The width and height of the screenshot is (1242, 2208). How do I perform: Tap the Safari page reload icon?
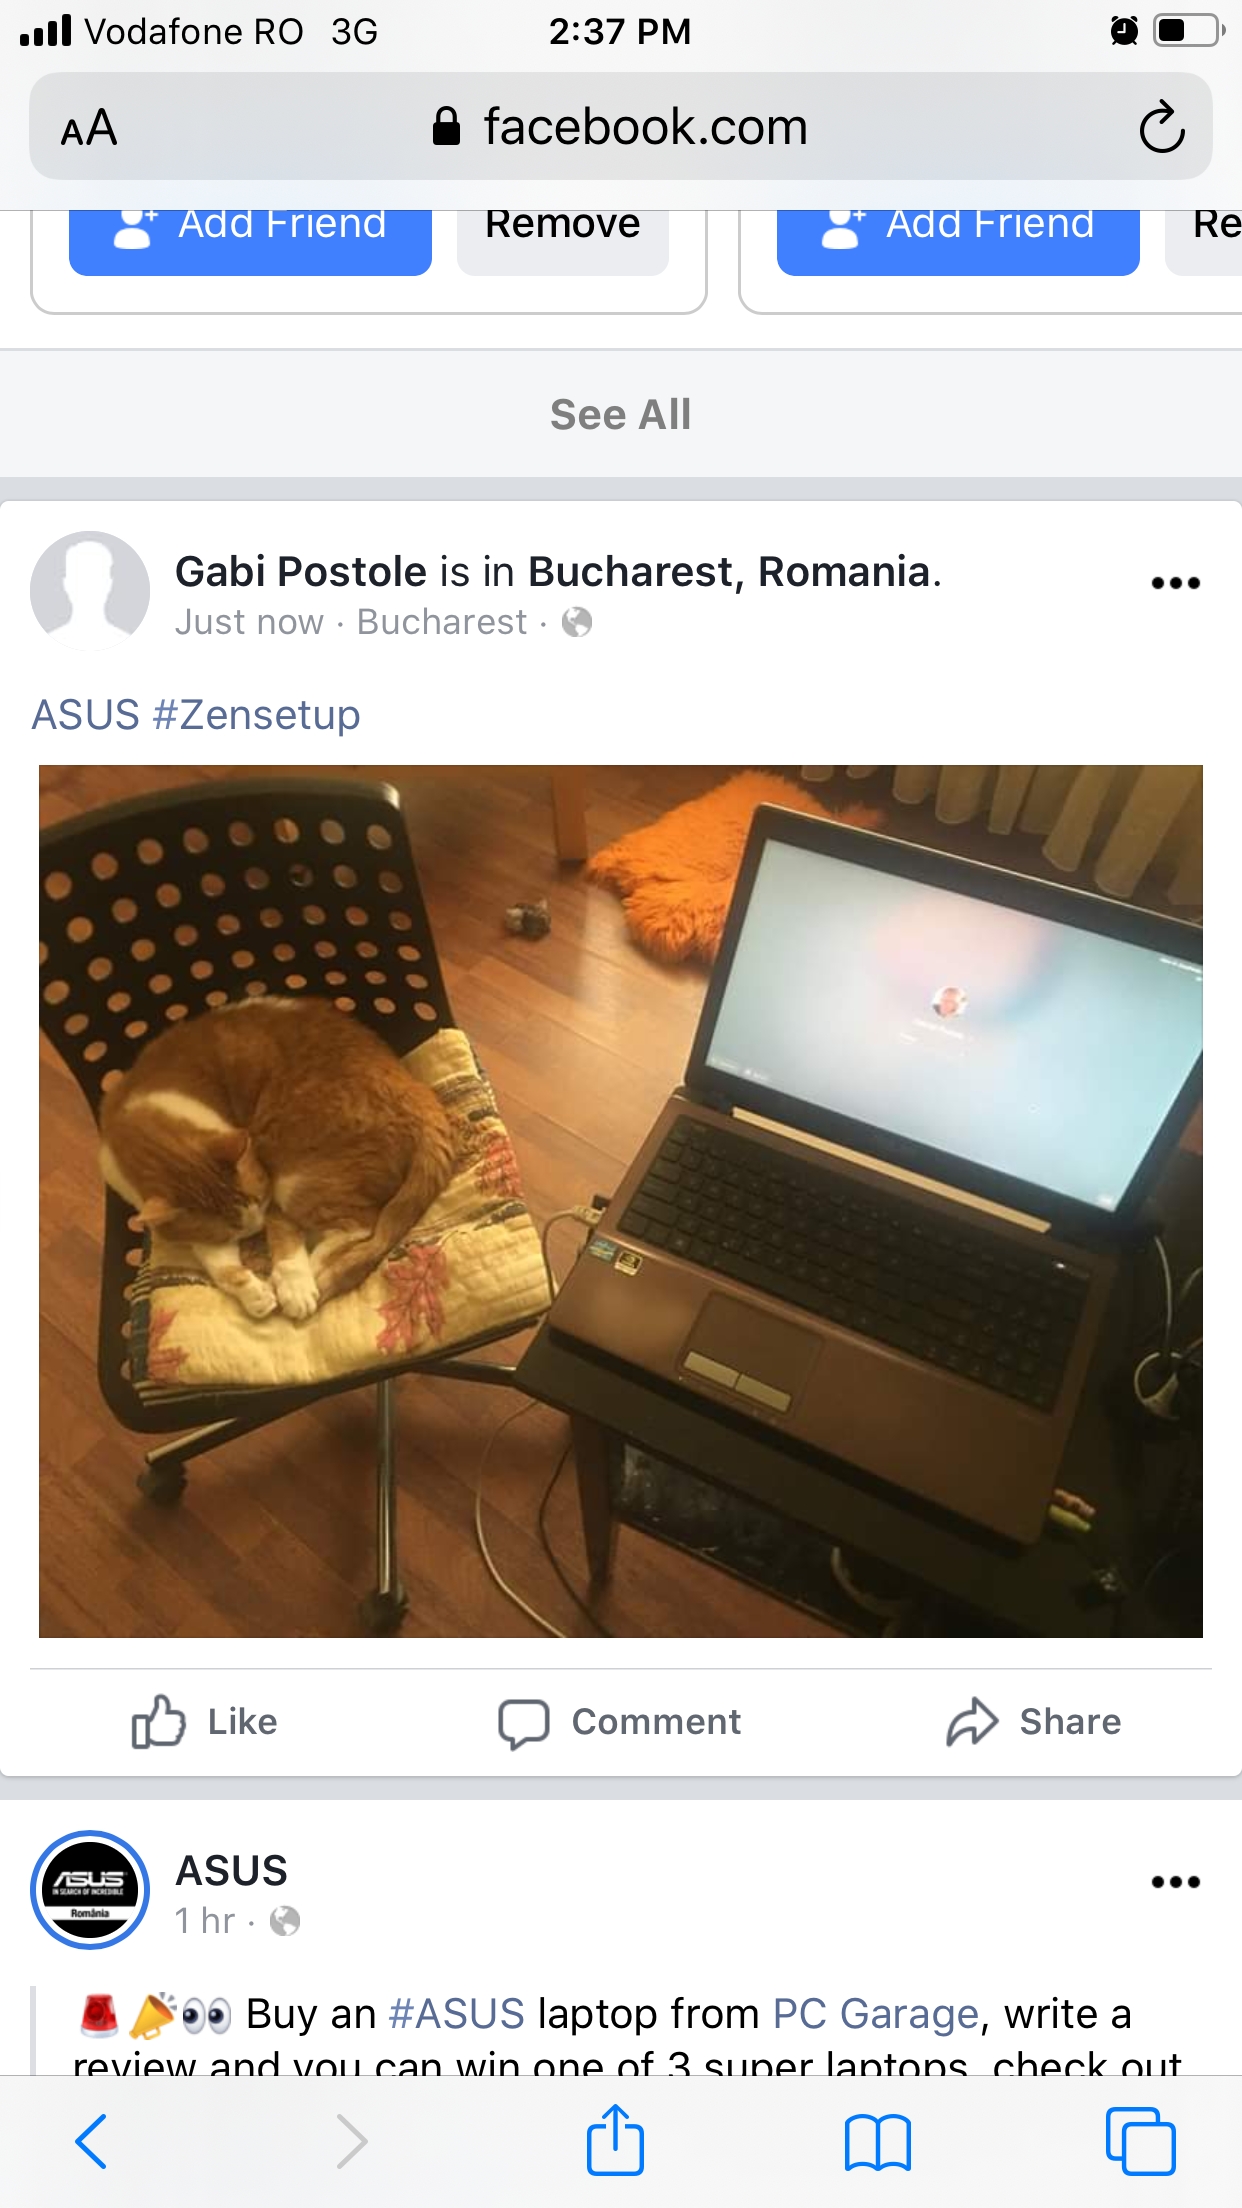[x=1161, y=127]
